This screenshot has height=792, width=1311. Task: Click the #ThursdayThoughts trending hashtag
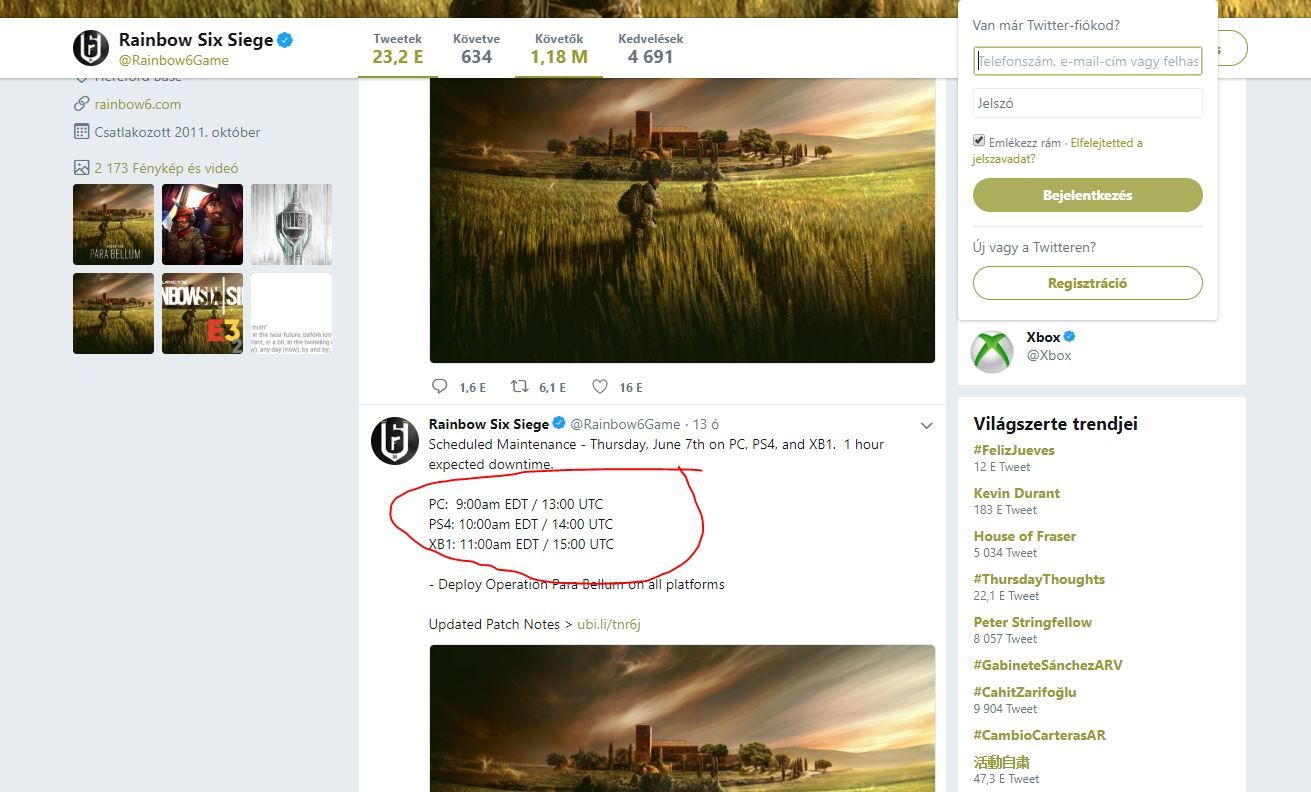pos(1039,579)
